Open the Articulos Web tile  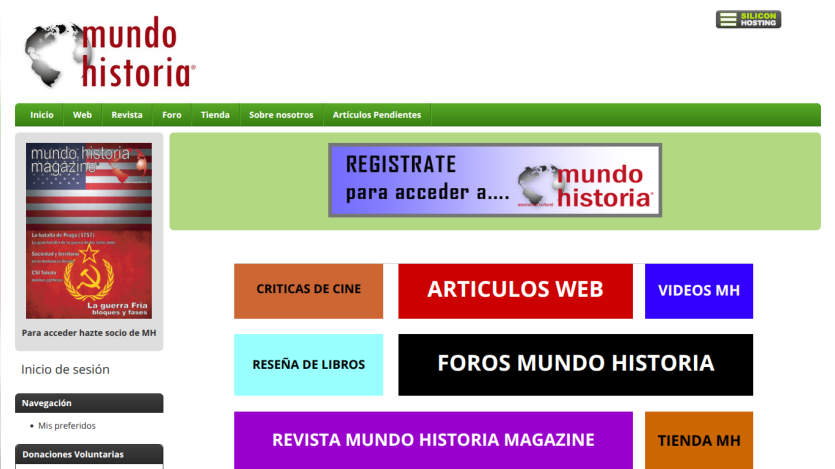click(x=515, y=291)
